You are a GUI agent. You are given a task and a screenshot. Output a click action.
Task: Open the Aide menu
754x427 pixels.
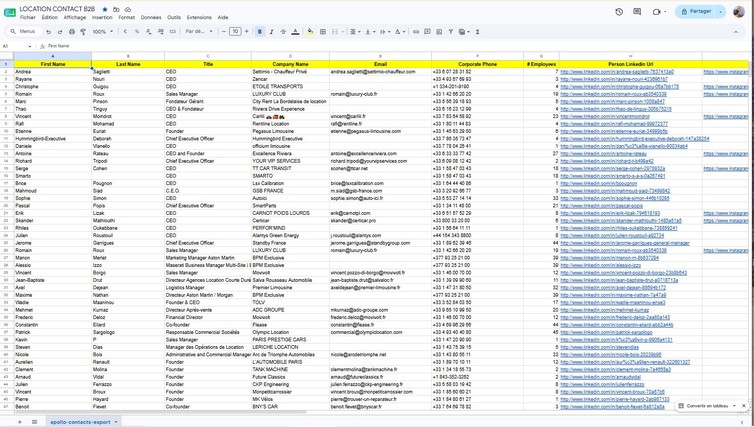point(223,17)
